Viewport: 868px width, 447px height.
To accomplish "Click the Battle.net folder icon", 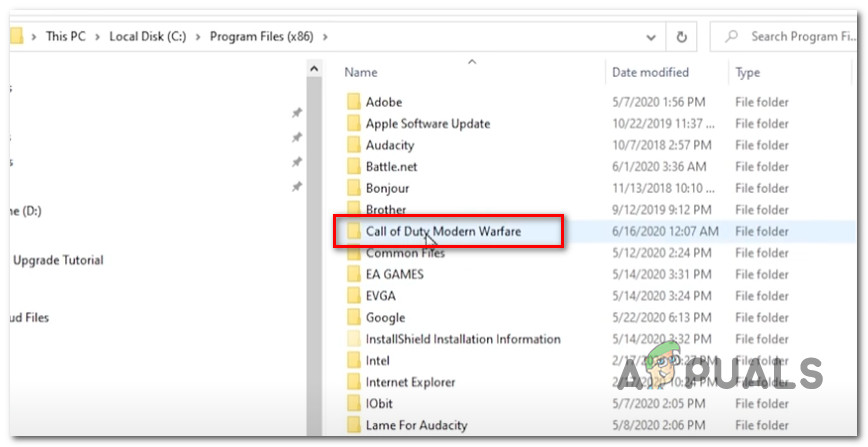I will (354, 167).
